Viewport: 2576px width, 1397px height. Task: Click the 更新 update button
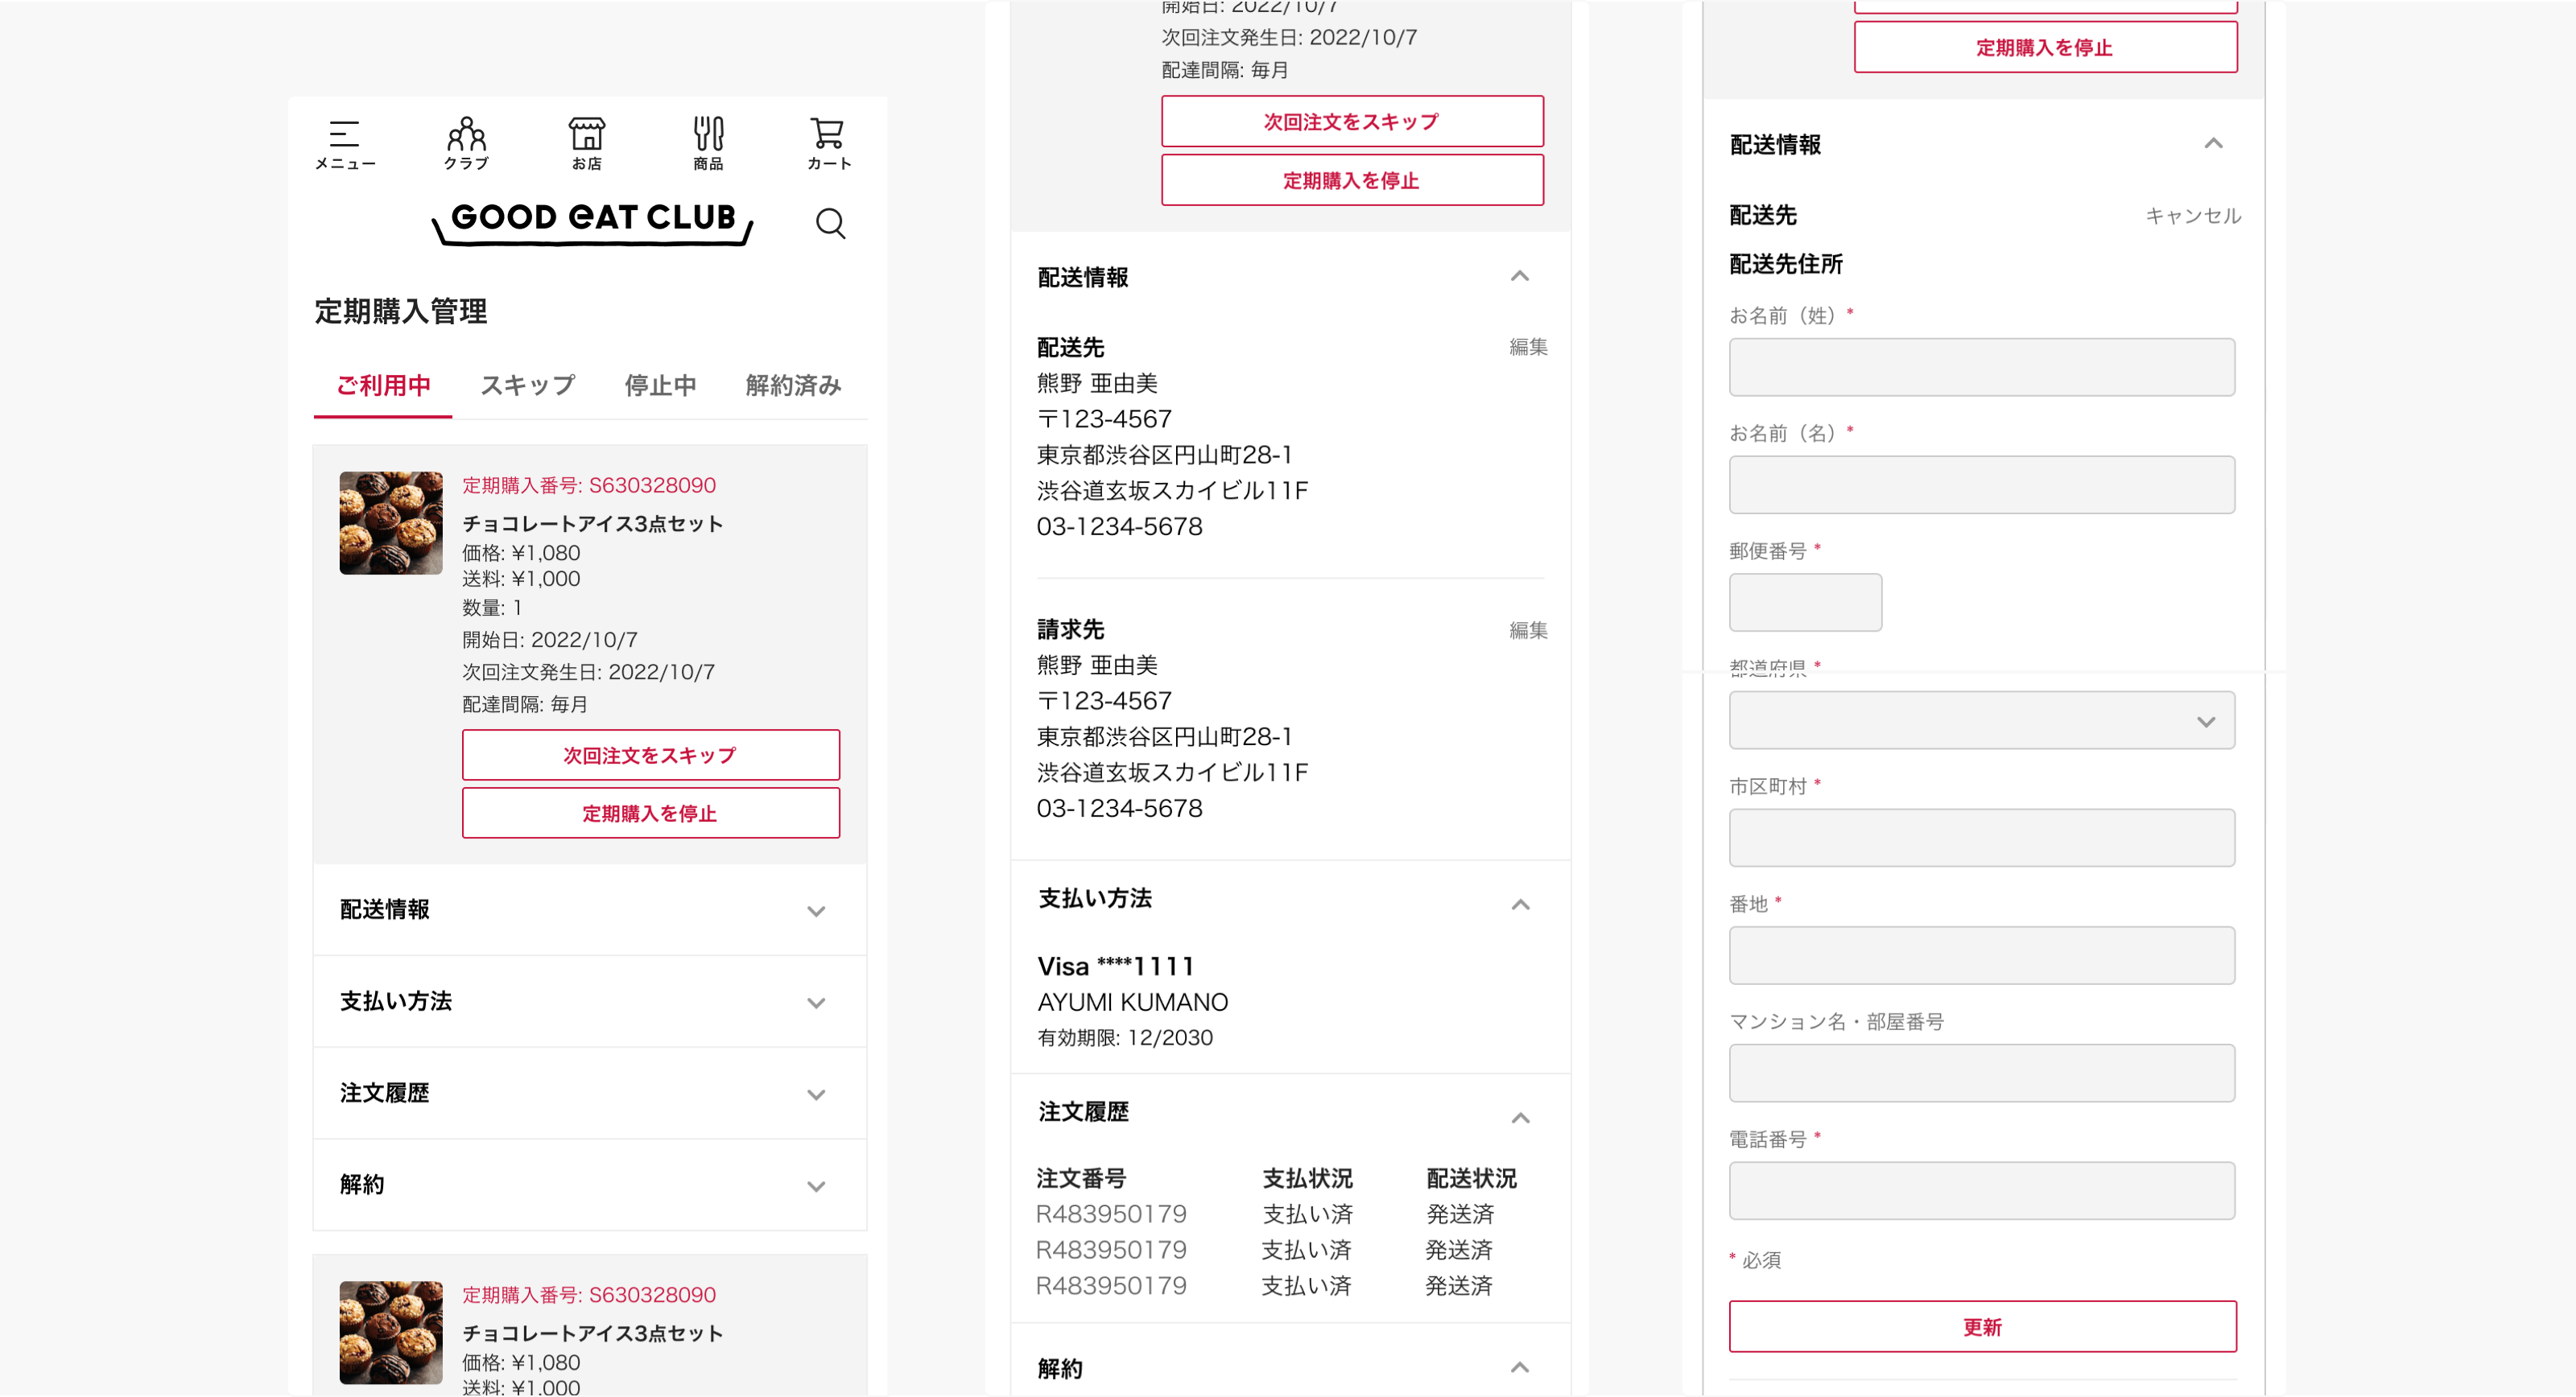pyautogui.click(x=1982, y=1326)
